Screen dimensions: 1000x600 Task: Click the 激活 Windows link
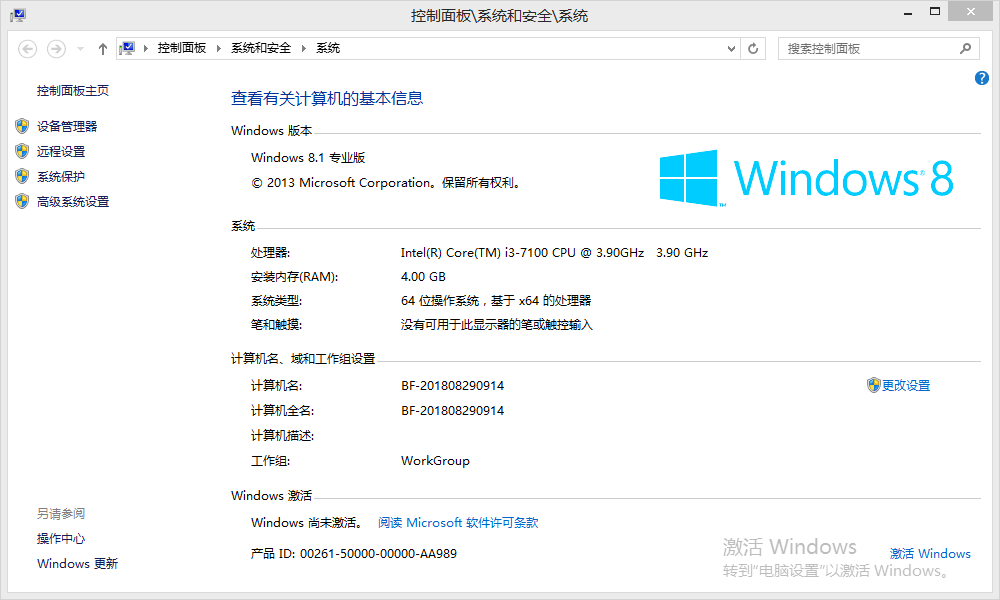(x=930, y=554)
